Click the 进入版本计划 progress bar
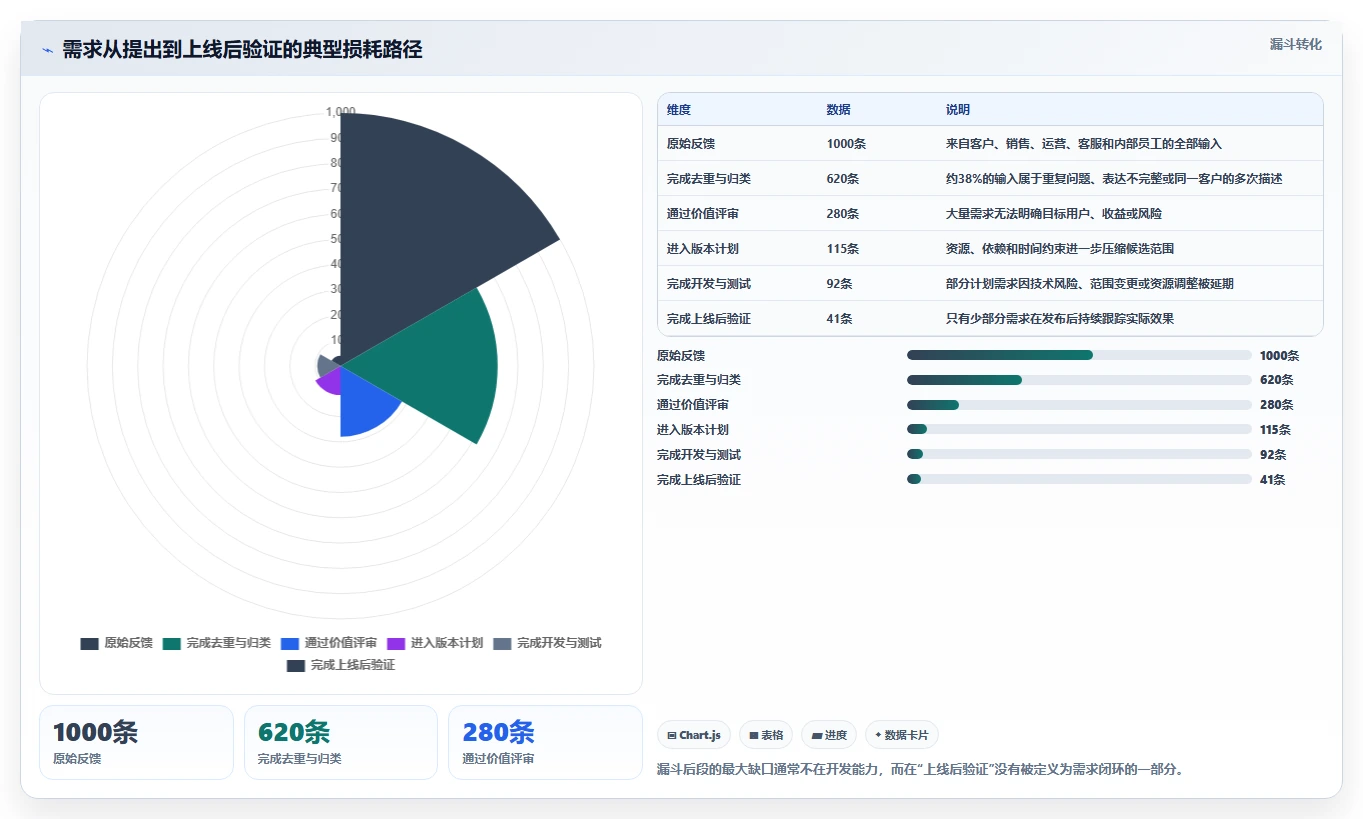Image resolution: width=1363 pixels, height=819 pixels. [1079, 430]
